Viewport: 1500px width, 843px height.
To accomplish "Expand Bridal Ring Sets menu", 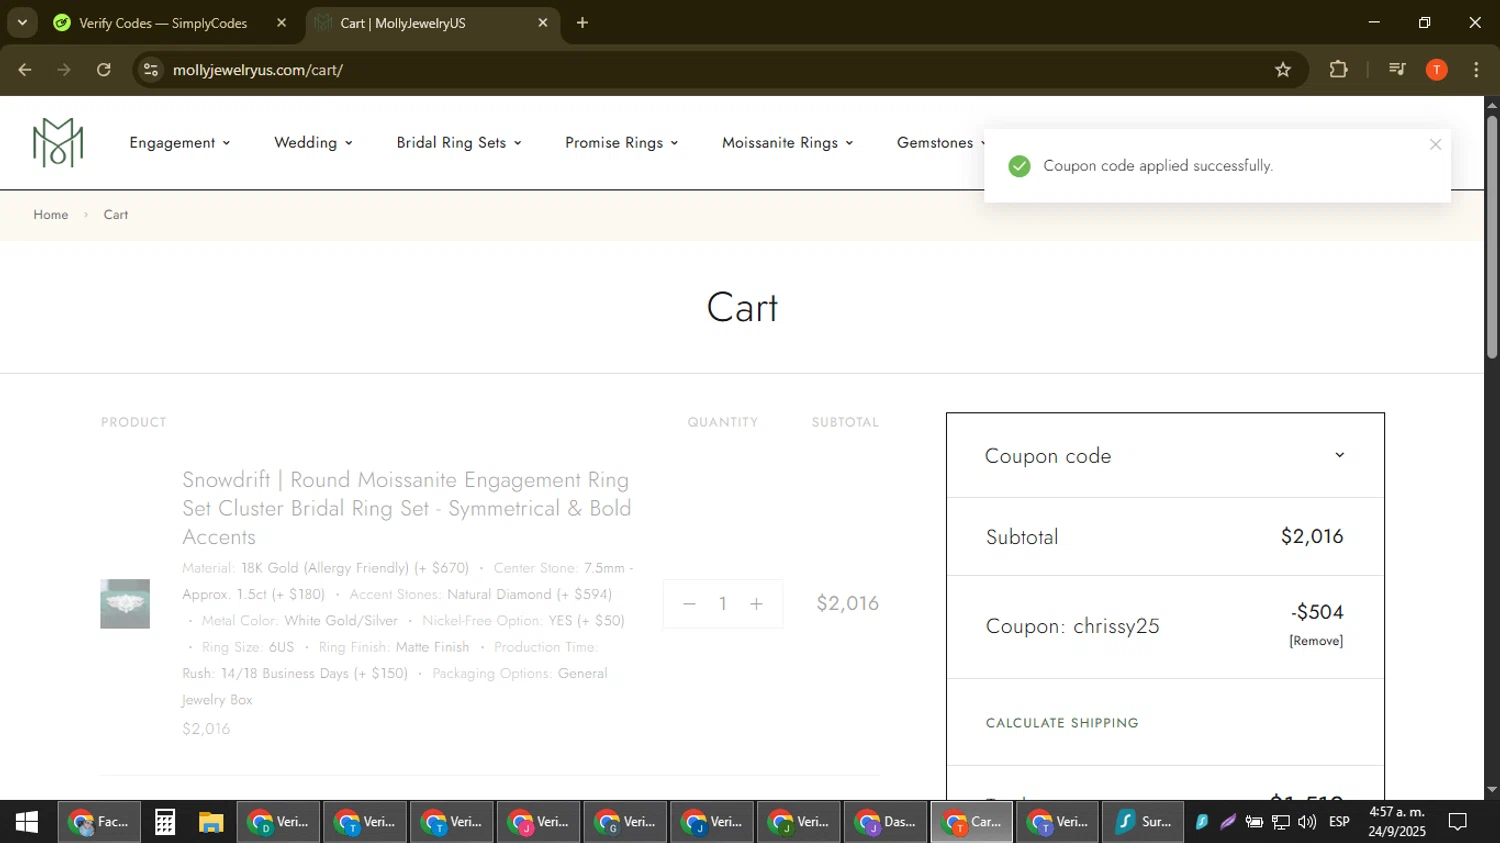I will pyautogui.click(x=459, y=143).
